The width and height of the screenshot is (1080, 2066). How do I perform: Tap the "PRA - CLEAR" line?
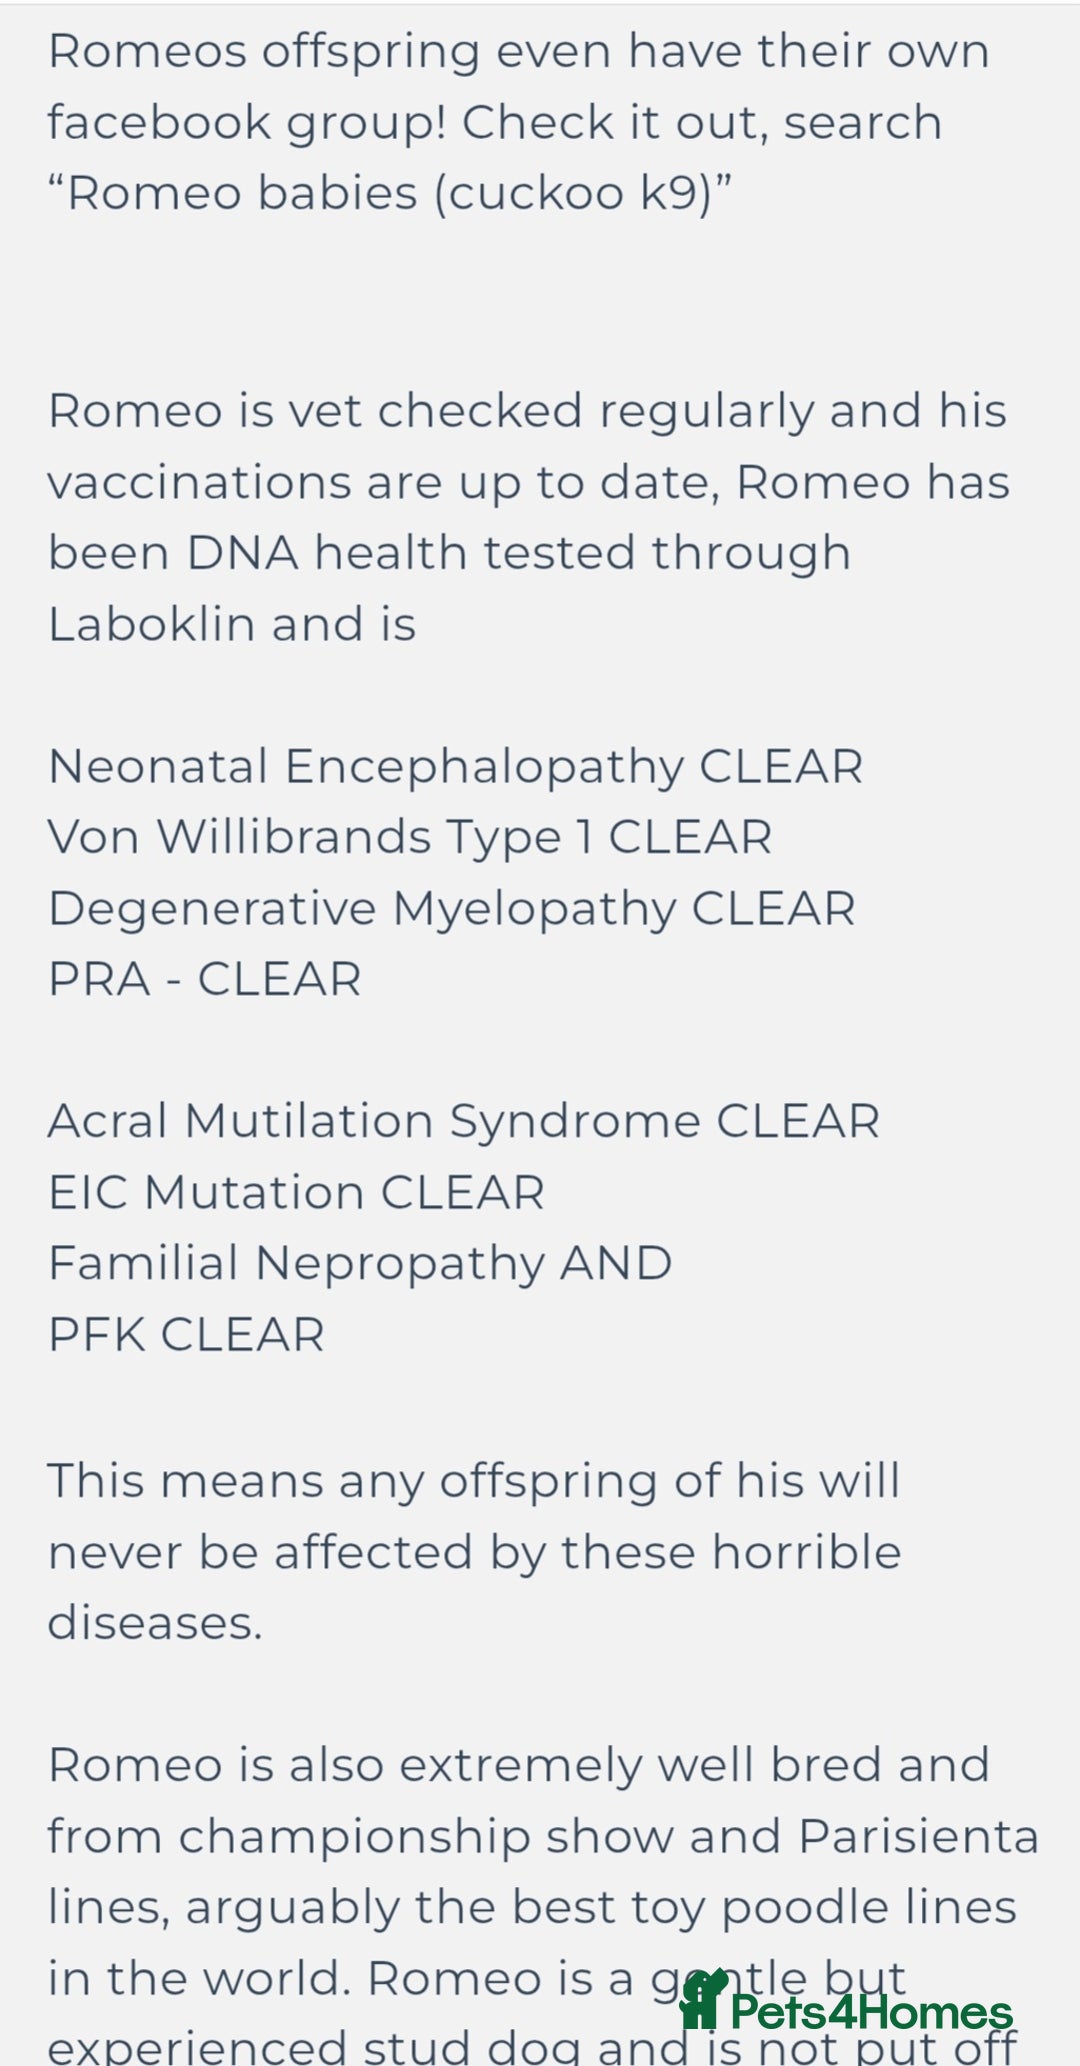(x=205, y=979)
